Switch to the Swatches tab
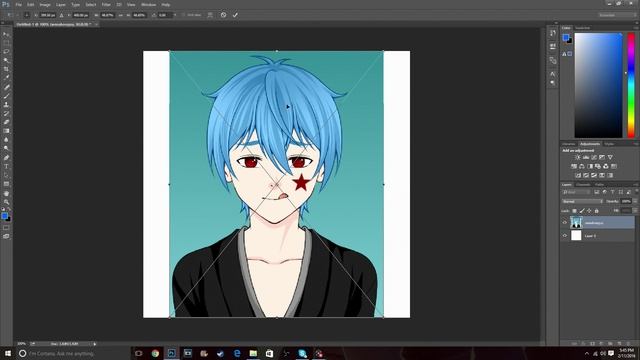640x360 pixels. (582, 28)
